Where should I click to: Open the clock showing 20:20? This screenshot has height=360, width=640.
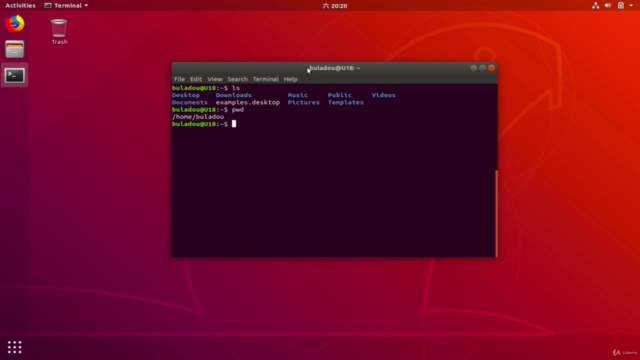pos(335,6)
